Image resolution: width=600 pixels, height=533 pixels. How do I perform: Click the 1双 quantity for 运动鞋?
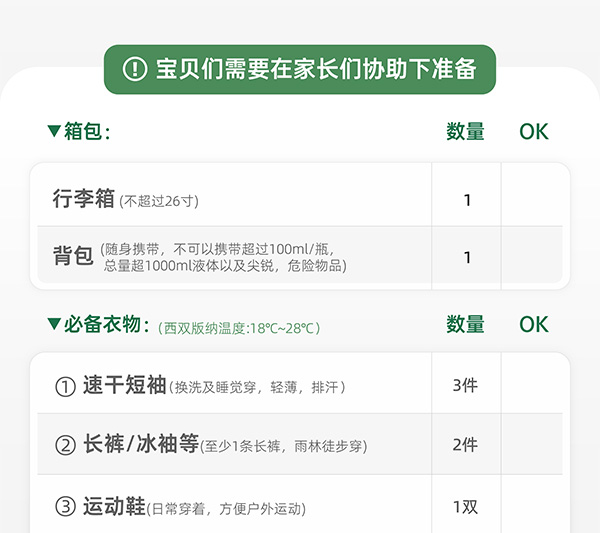[x=466, y=507]
